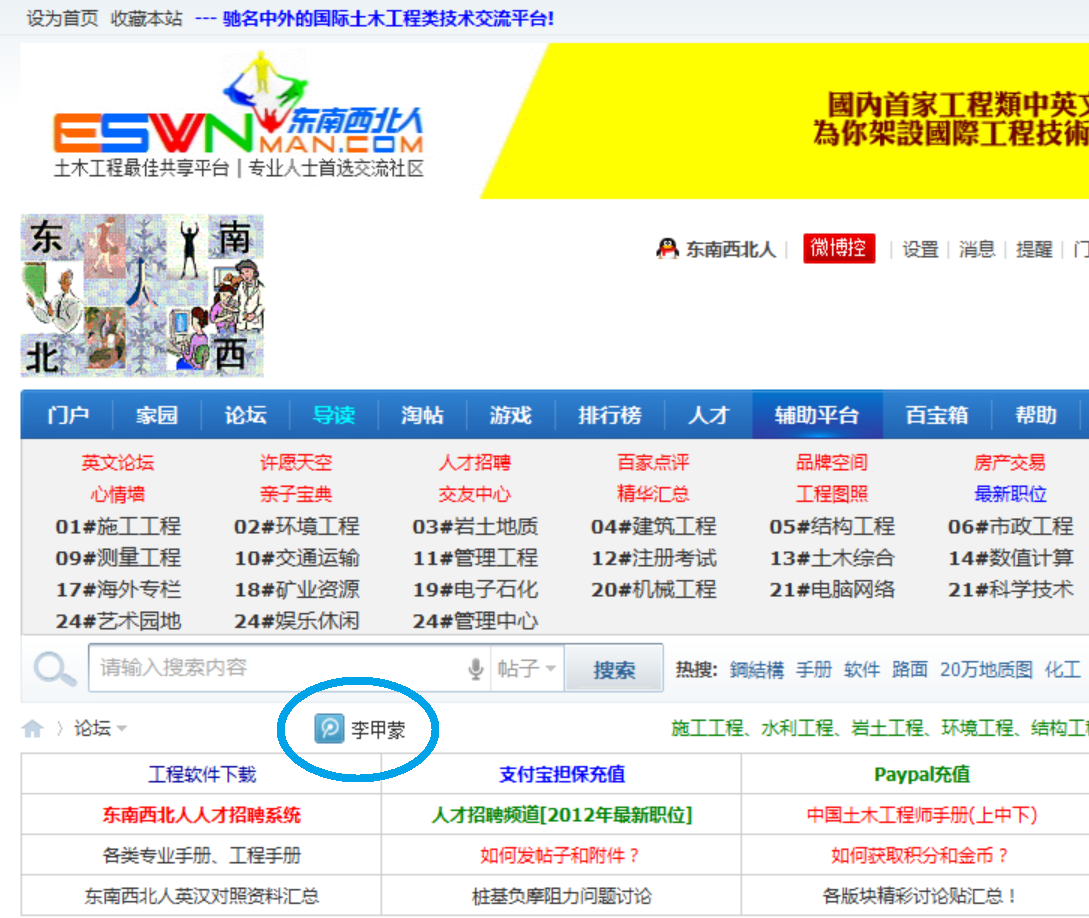The image size is (1089, 918).
Task: Open the 房产交易 link
Action: coord(1011,462)
